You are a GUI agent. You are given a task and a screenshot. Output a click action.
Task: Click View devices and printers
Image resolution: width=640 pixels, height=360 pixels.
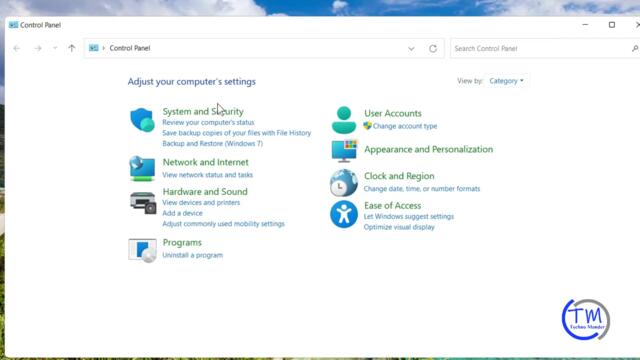click(201, 202)
